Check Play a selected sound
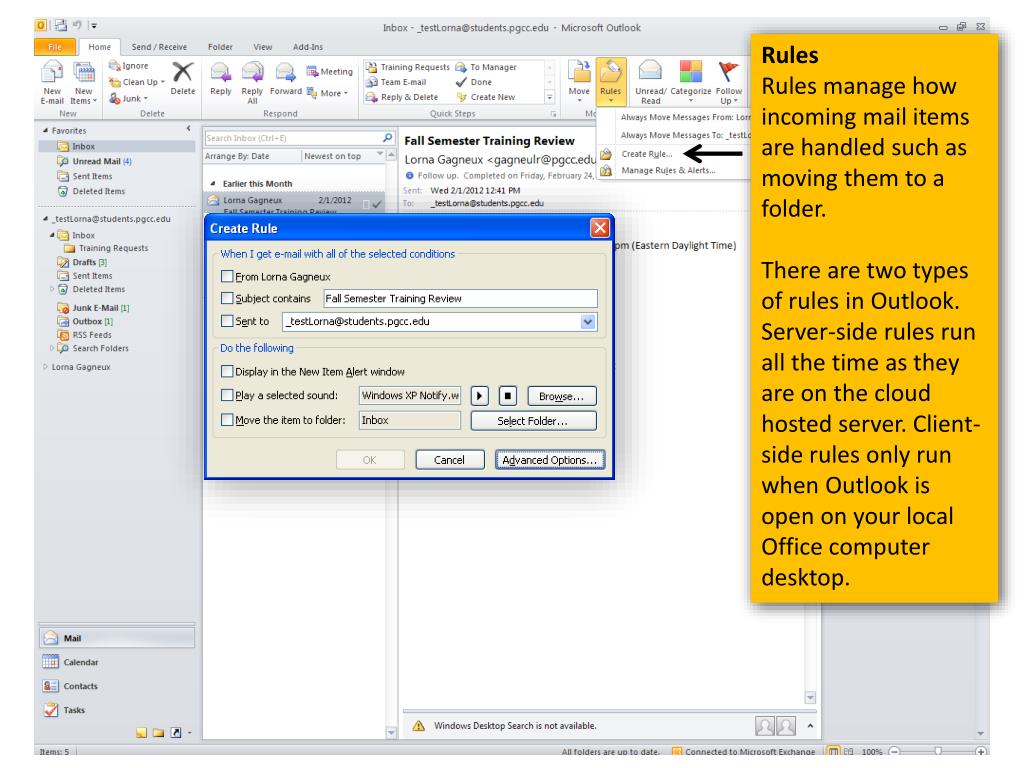This screenshot has height=768, width=1024. pyautogui.click(x=227, y=394)
